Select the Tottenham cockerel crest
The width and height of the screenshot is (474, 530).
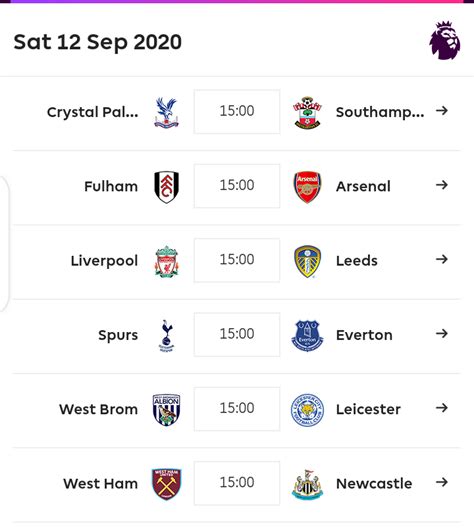[166, 335]
